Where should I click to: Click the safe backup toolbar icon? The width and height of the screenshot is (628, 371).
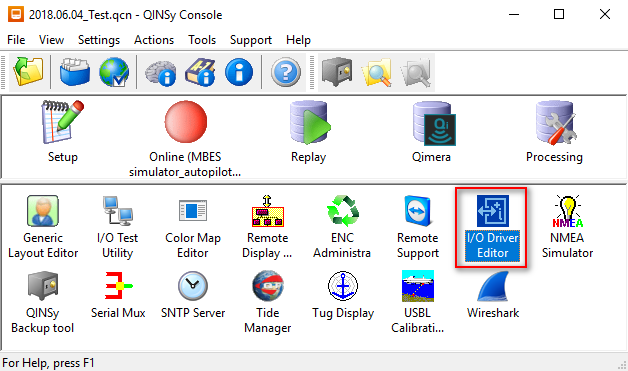(x=337, y=72)
